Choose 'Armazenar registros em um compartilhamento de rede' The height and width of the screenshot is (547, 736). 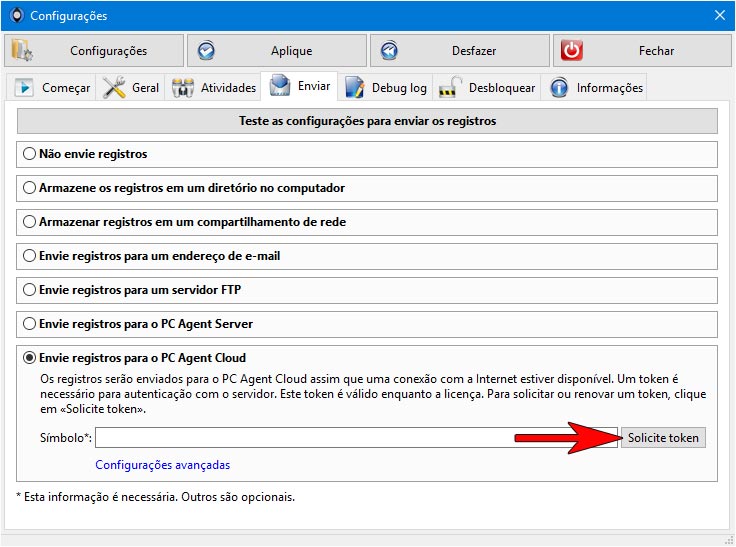click(29, 222)
